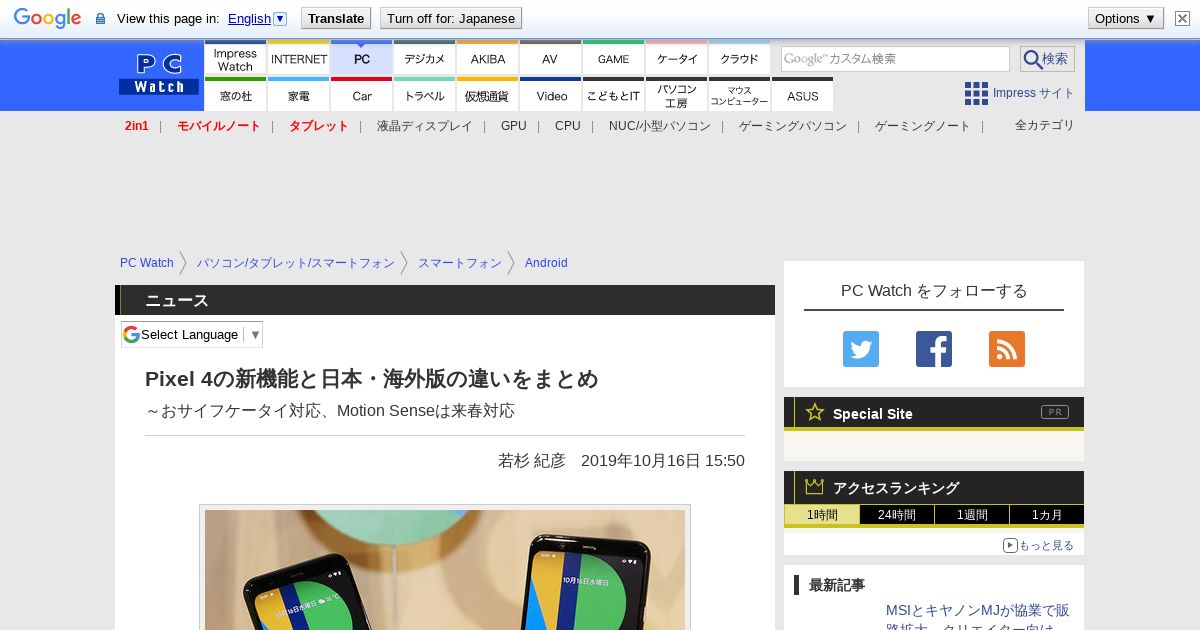Click the Impress サイト link
The image size is (1200, 630).
(1033, 93)
